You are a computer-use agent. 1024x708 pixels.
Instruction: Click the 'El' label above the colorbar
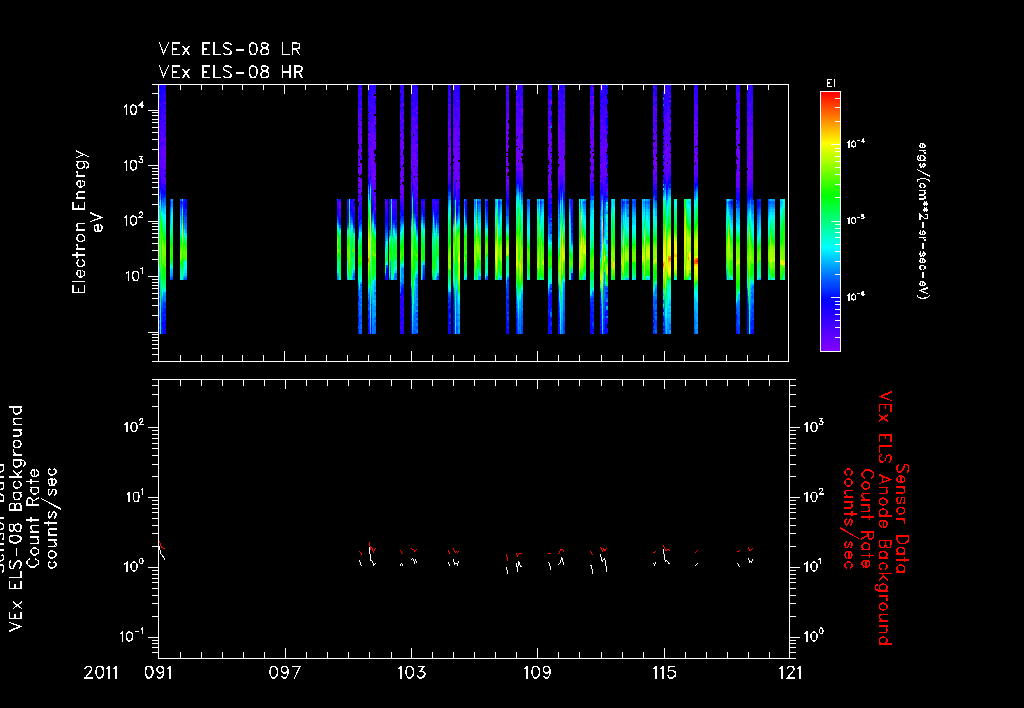[831, 84]
